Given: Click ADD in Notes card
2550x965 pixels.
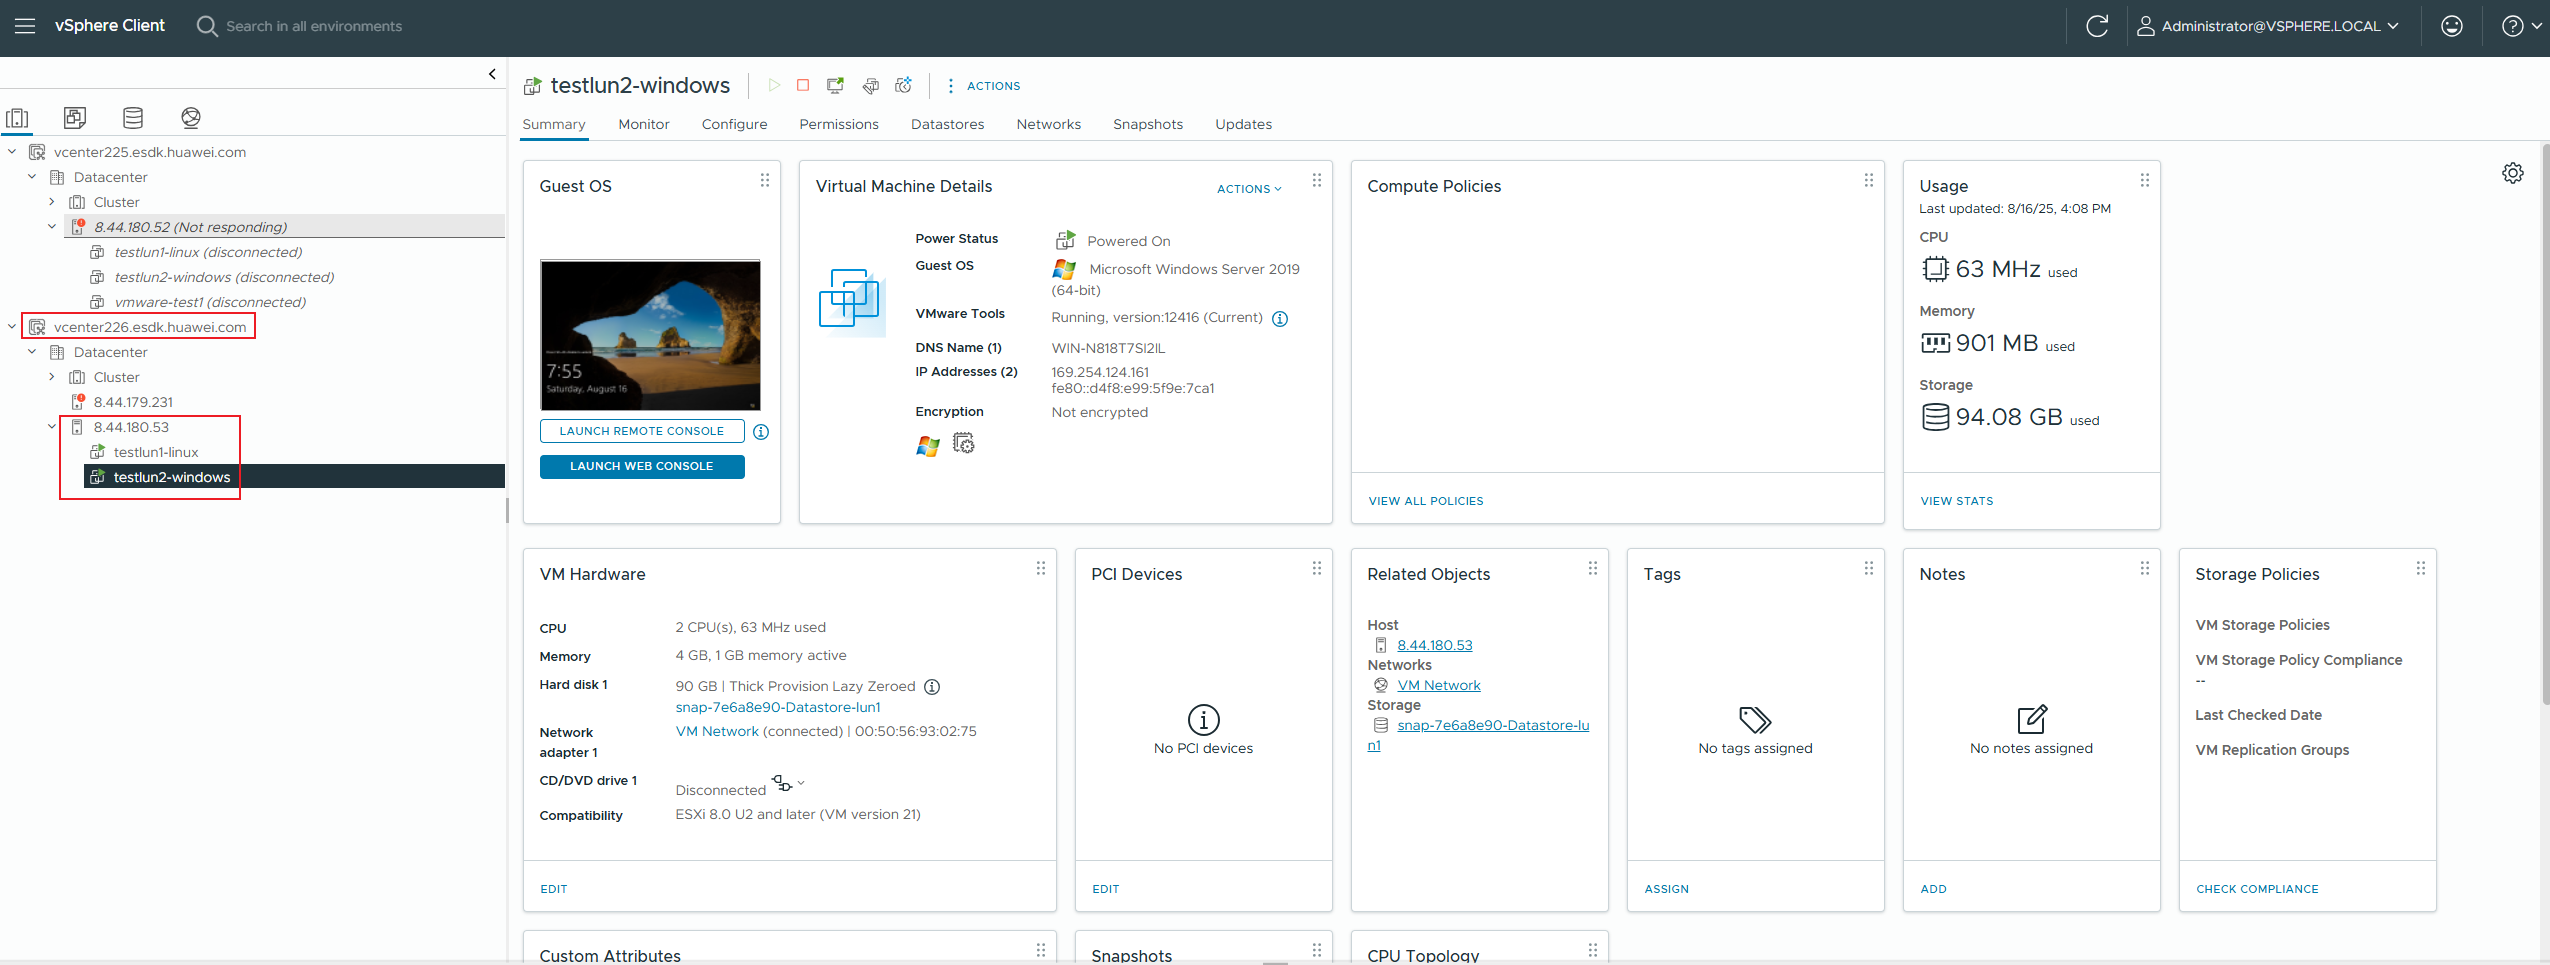Looking at the screenshot, I should click(1933, 889).
